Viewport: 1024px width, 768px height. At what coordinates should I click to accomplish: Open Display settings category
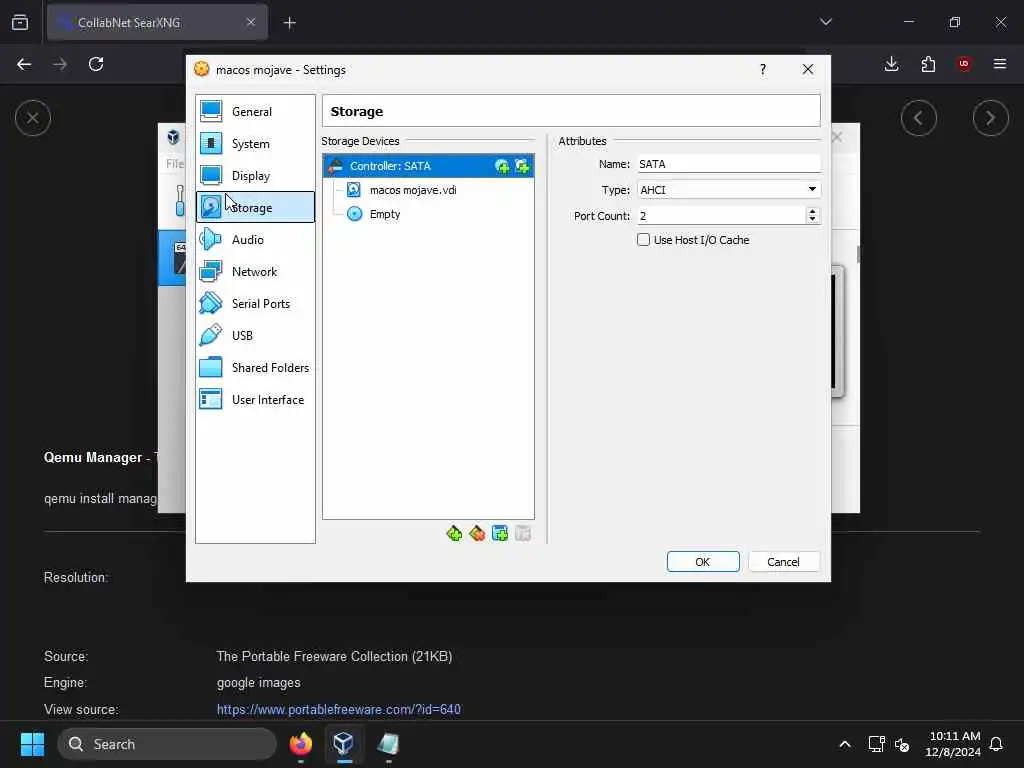pyautogui.click(x=255, y=176)
